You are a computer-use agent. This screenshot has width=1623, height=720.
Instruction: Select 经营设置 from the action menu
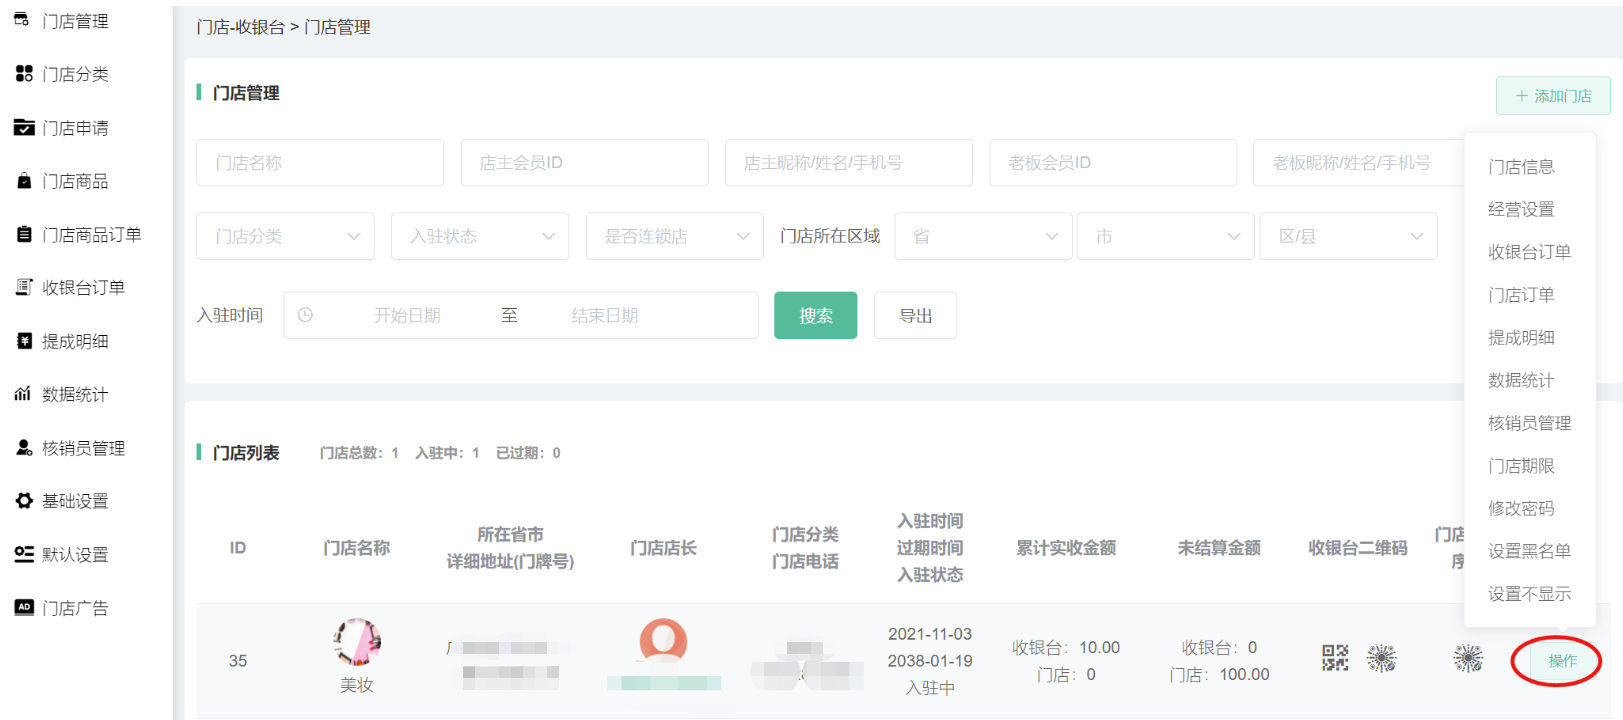tap(1521, 209)
